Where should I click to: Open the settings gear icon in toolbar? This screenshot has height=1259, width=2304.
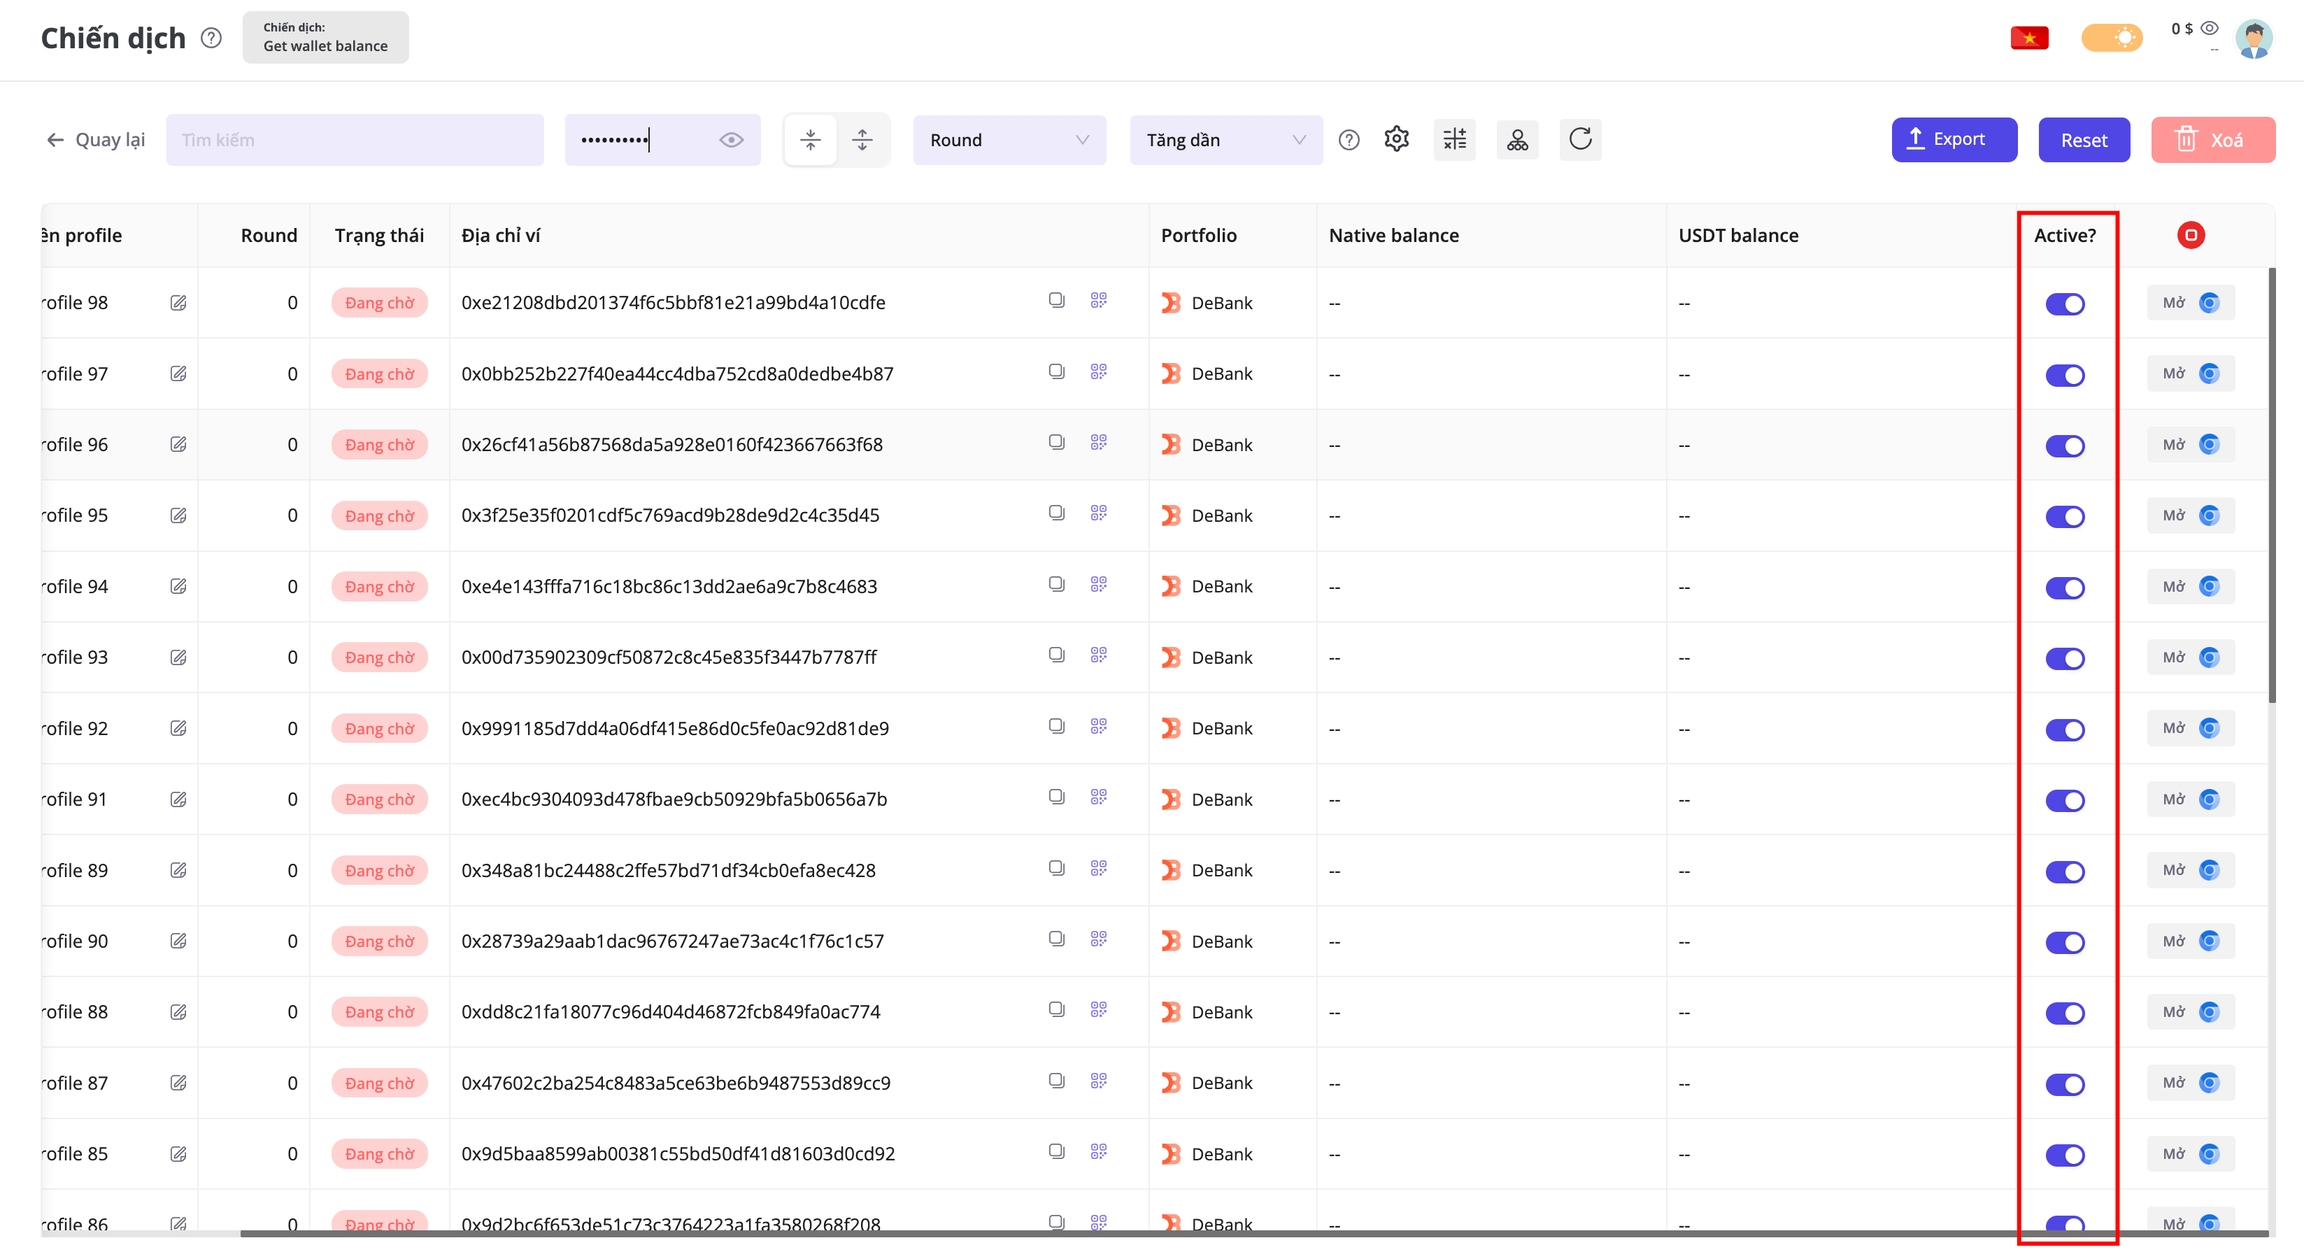click(1396, 139)
